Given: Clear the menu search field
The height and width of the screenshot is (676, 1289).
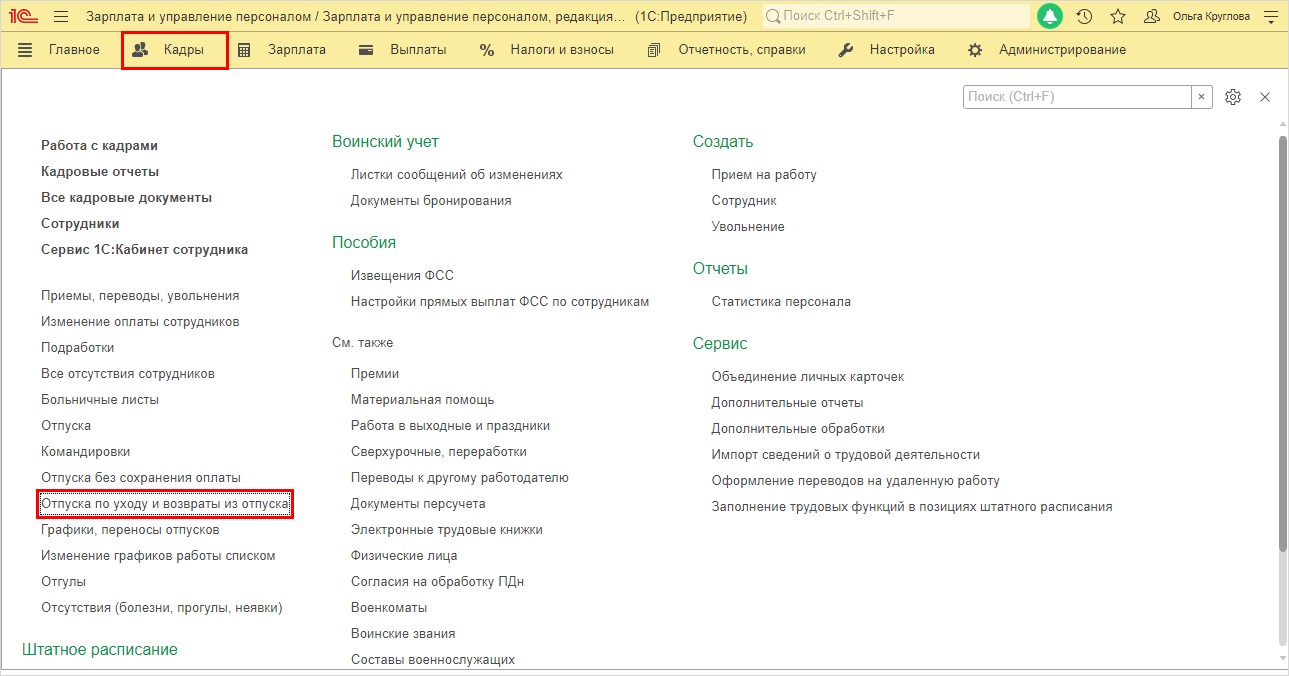Looking at the screenshot, I should [1202, 97].
